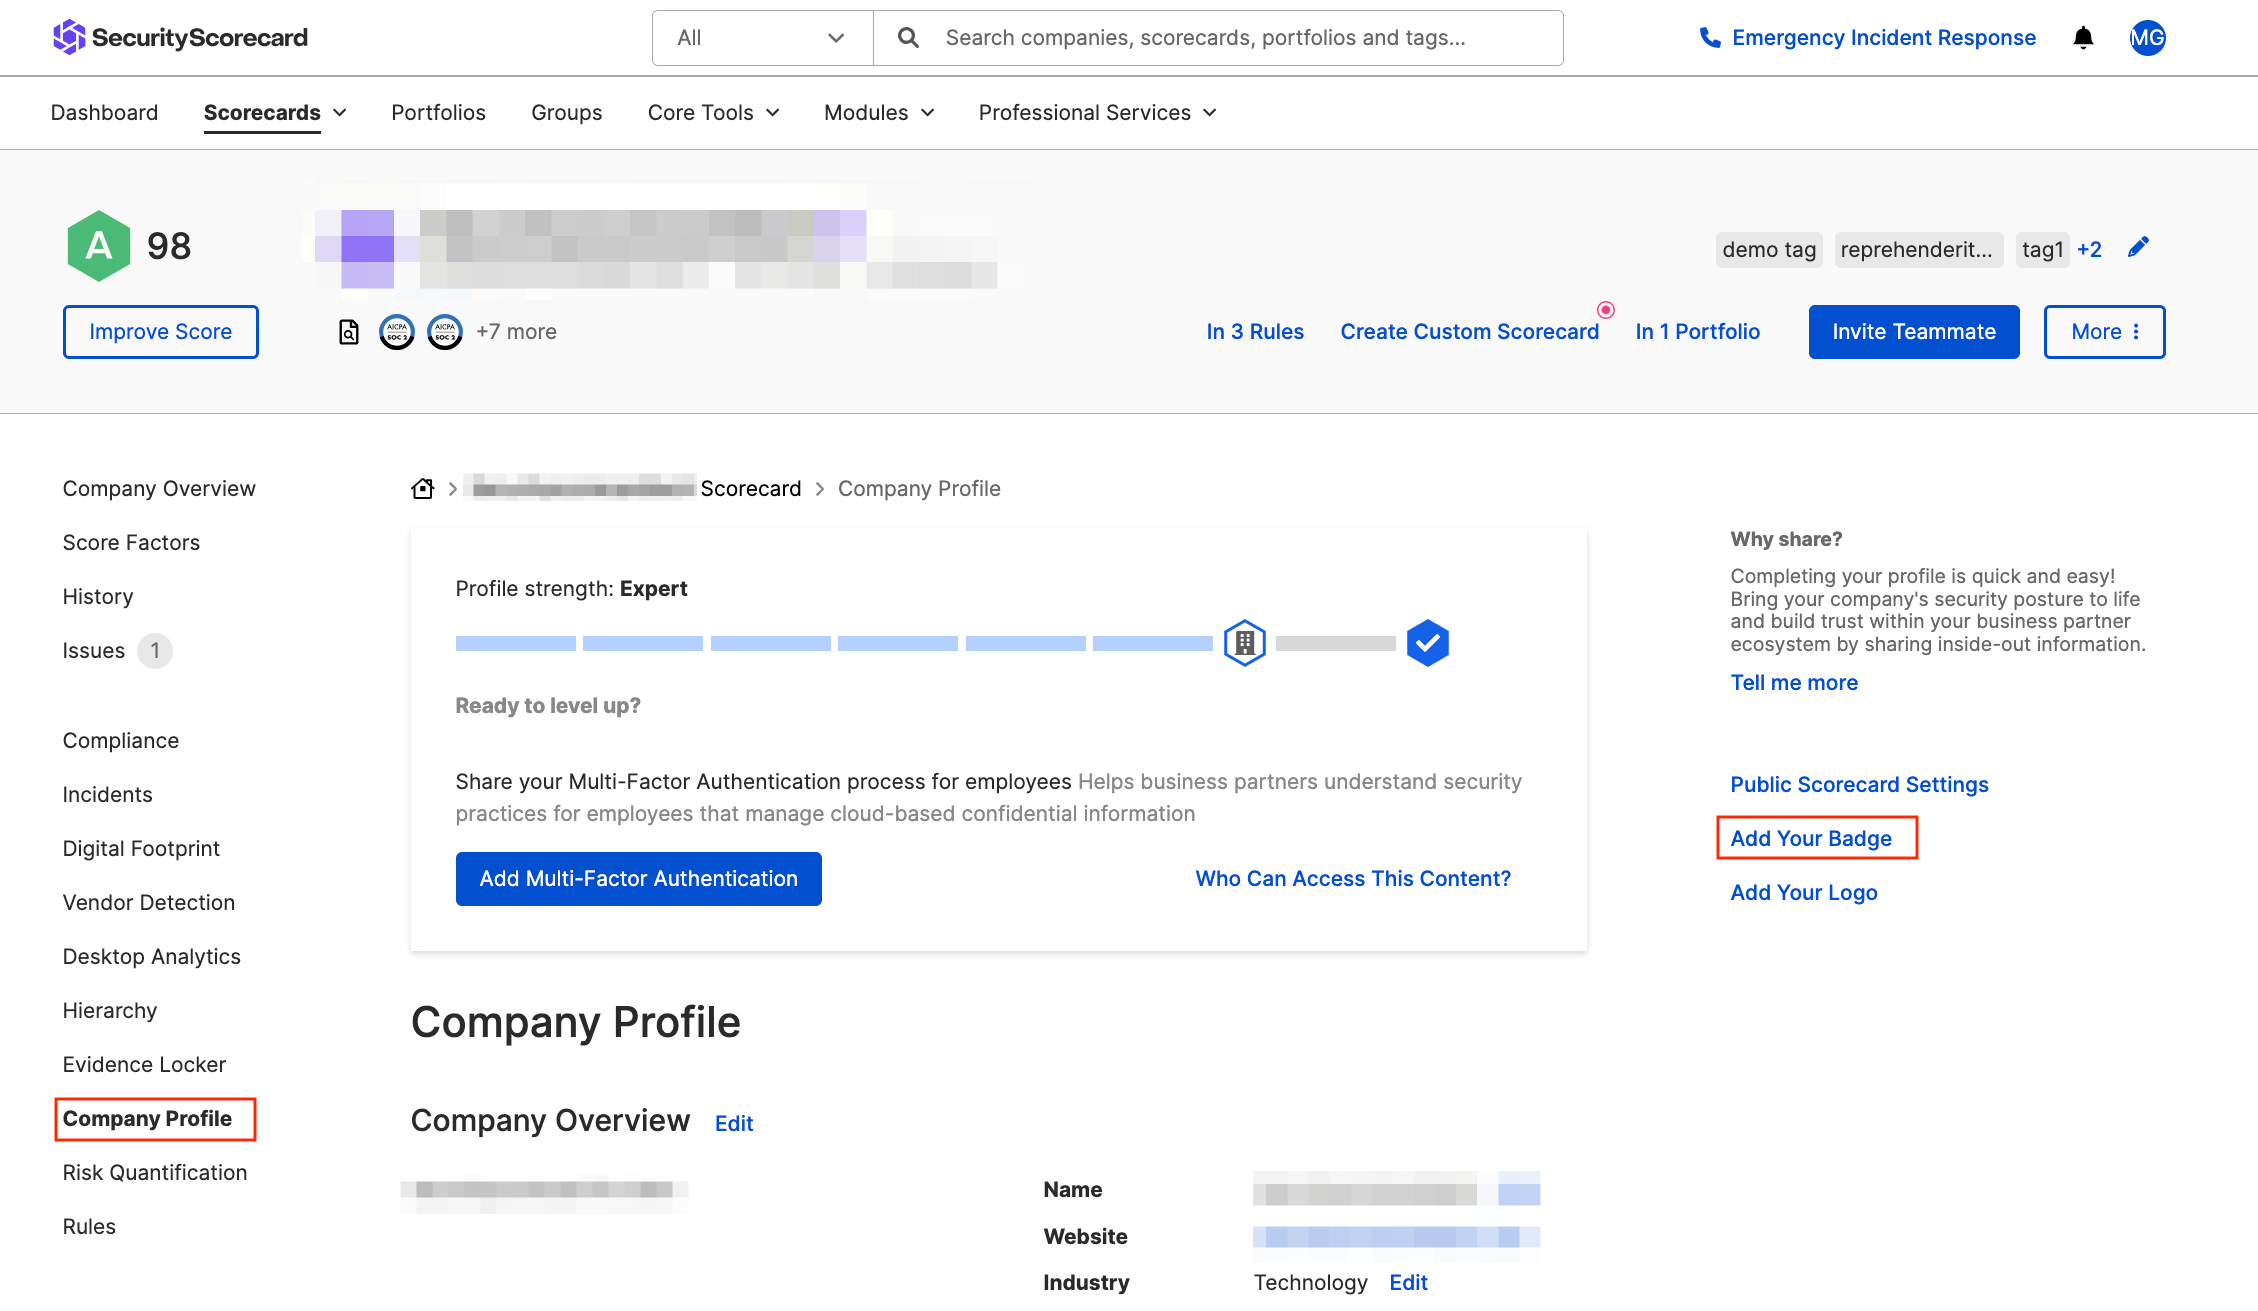The height and width of the screenshot is (1311, 2258).
Task: Click the home breadcrumb icon
Action: click(423, 488)
